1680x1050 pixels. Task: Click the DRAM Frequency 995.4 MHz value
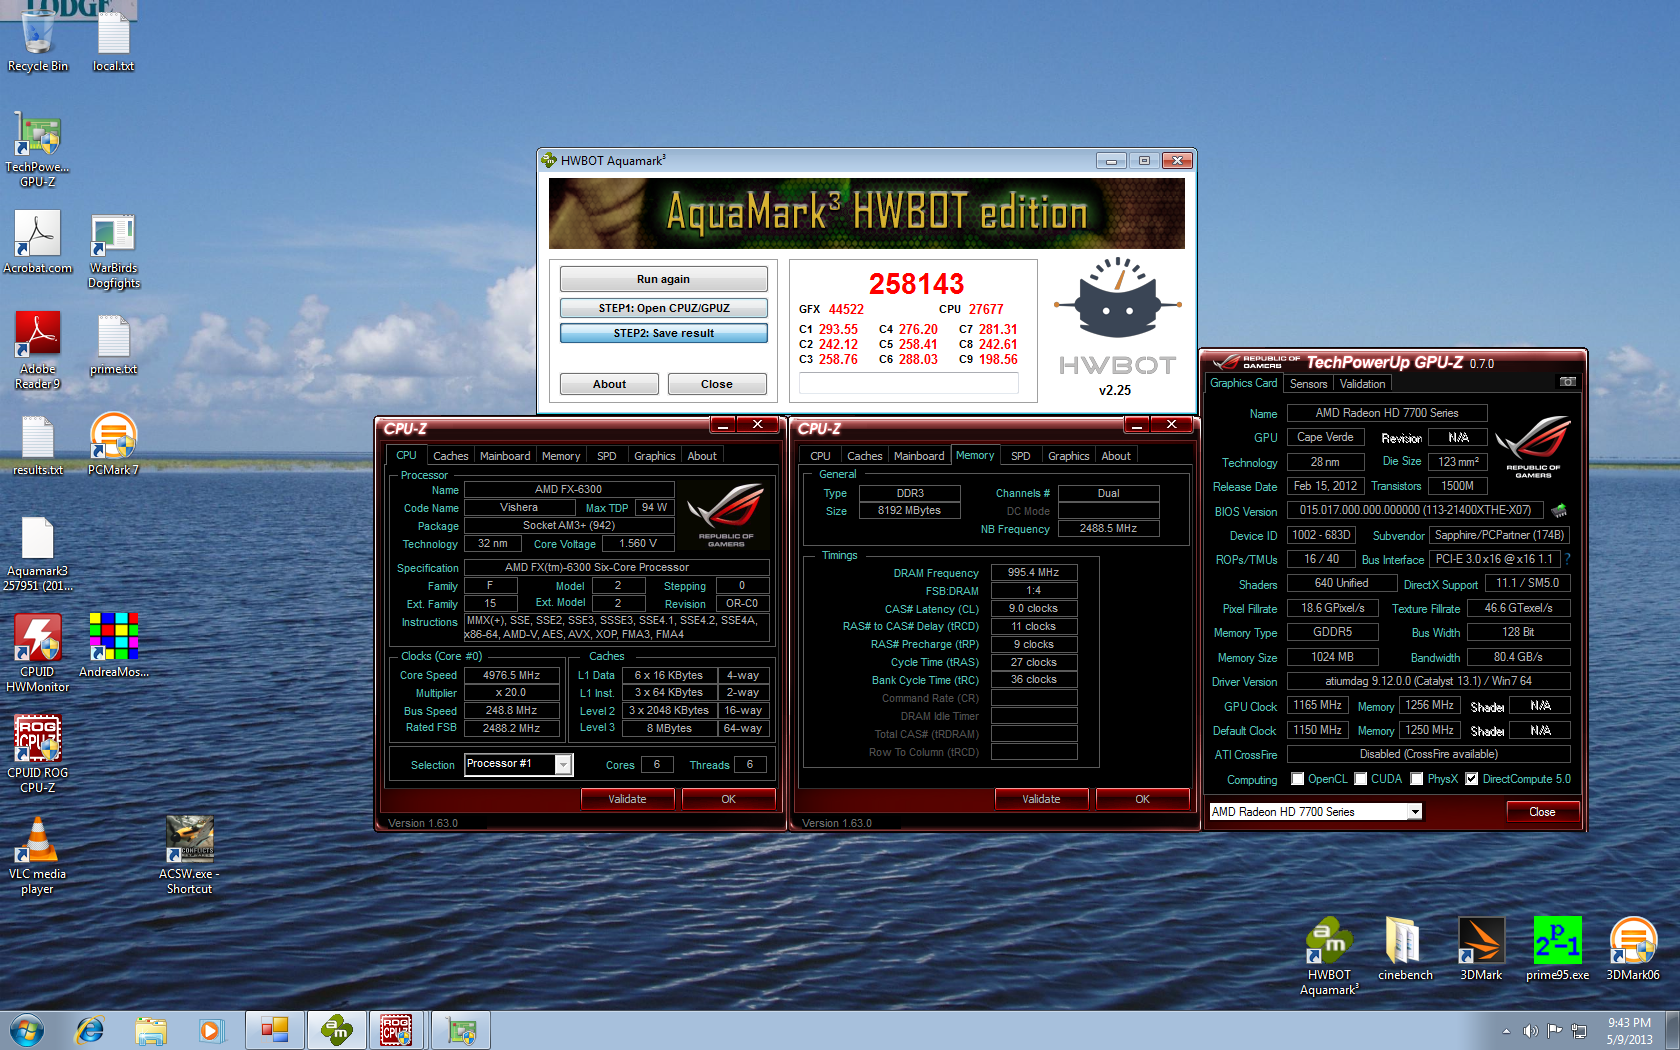(1033, 573)
